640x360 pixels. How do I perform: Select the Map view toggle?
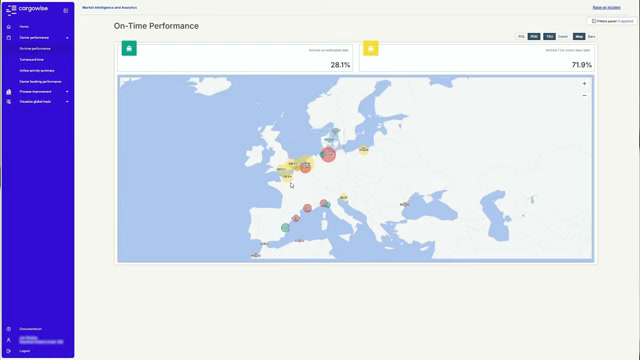pos(579,37)
